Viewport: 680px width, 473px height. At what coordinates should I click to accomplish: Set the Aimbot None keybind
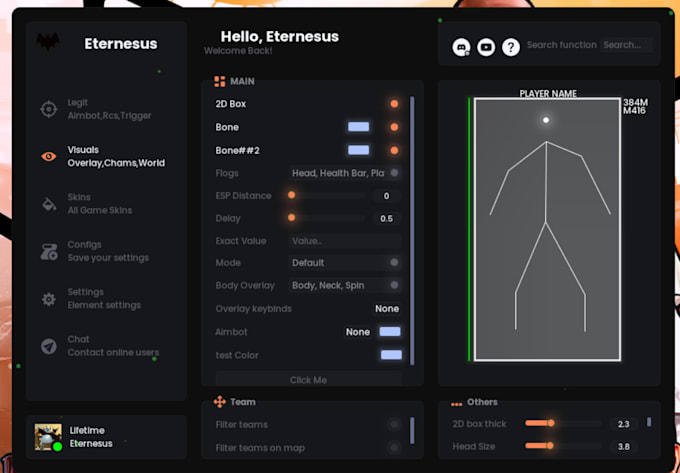358,332
